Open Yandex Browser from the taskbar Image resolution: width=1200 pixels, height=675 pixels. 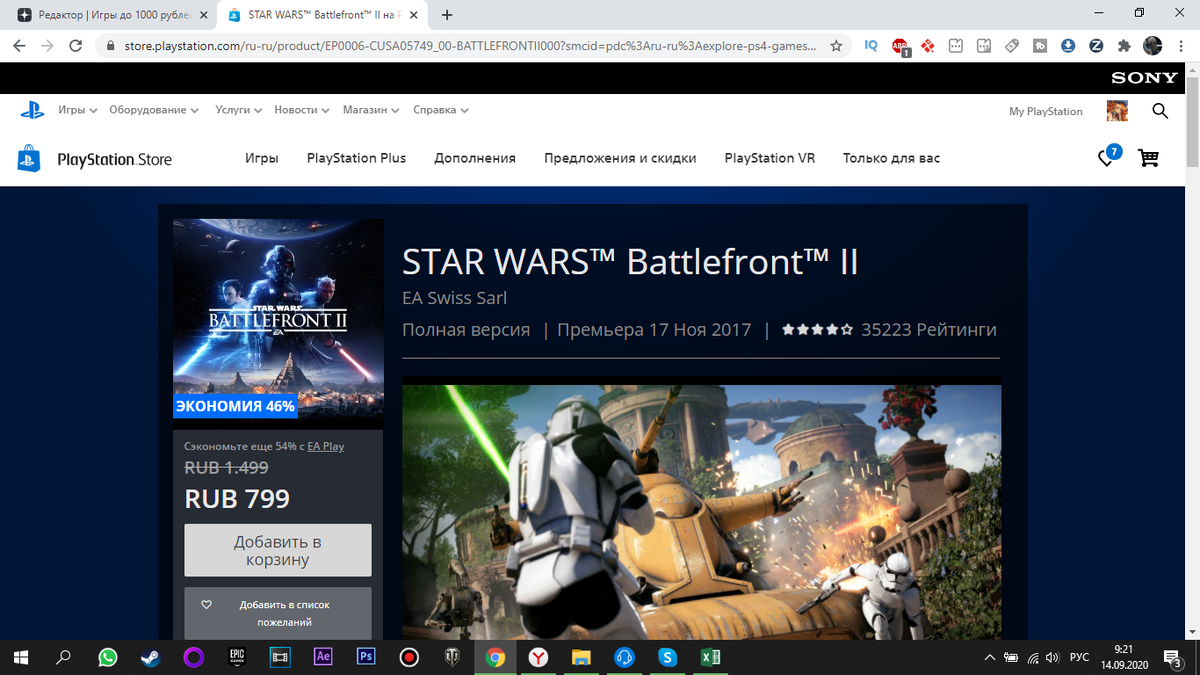[x=538, y=657]
